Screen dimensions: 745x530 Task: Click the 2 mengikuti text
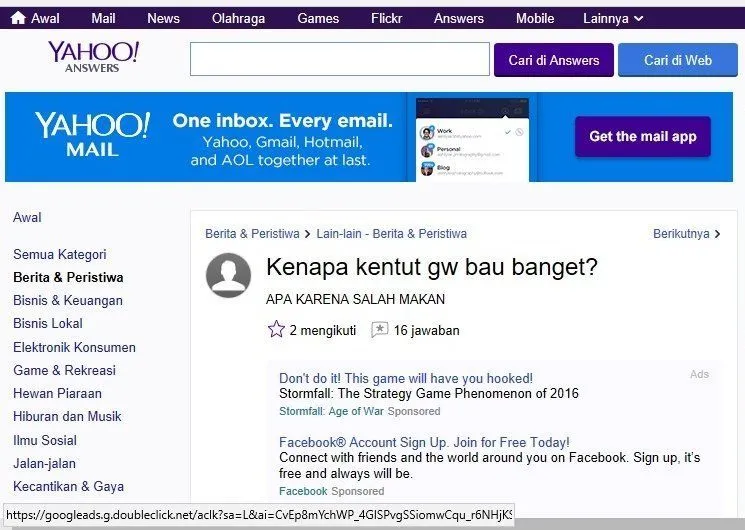(x=323, y=330)
